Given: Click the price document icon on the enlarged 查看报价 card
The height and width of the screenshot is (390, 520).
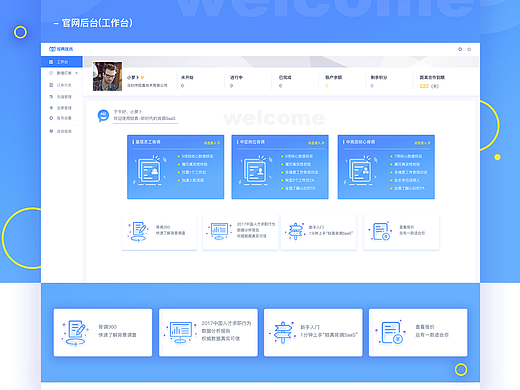Looking at the screenshot, I should 391,332.
